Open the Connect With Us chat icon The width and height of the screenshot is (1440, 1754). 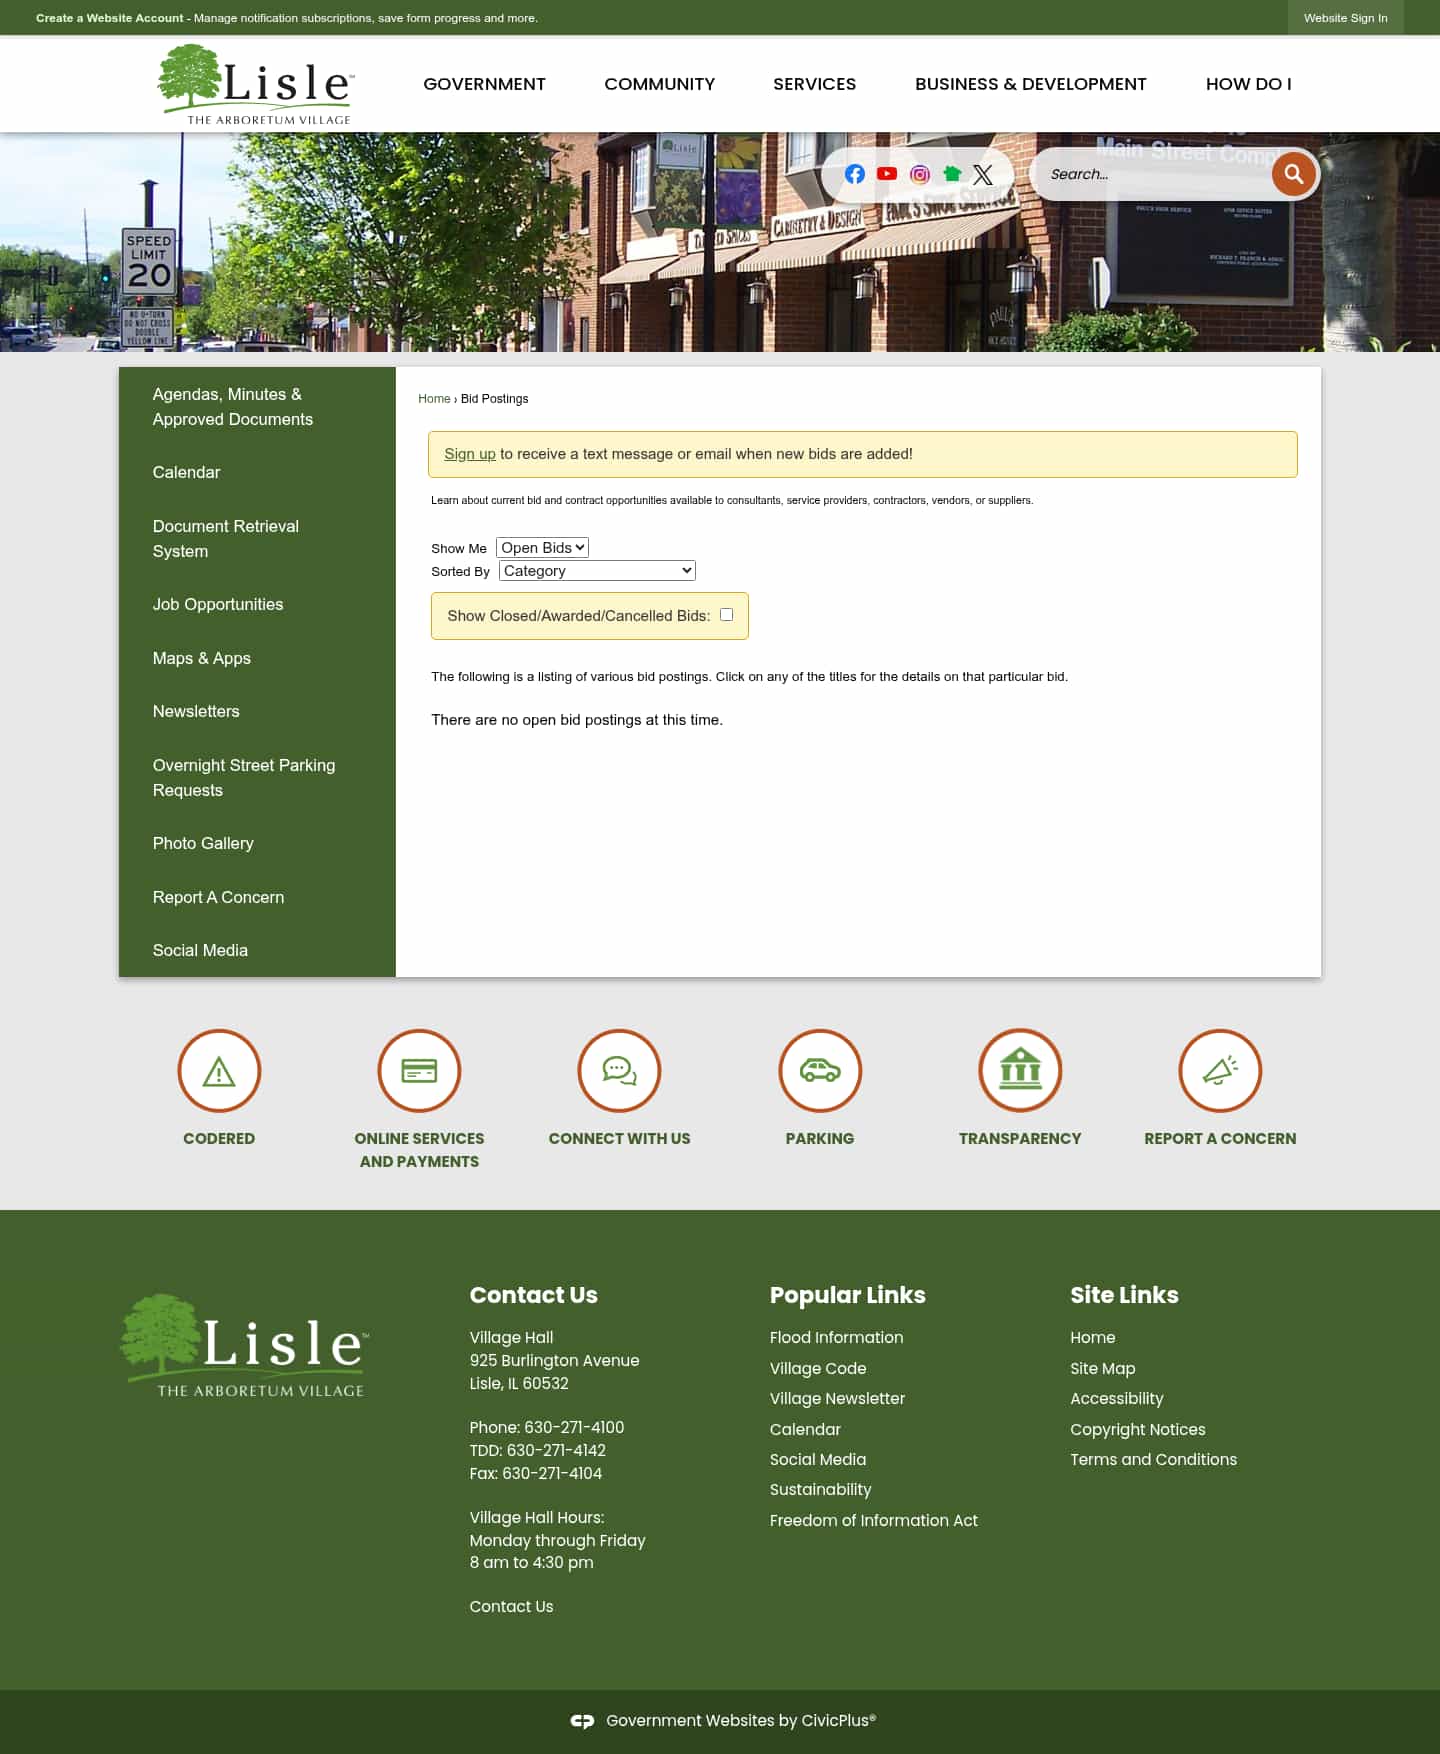click(x=619, y=1070)
